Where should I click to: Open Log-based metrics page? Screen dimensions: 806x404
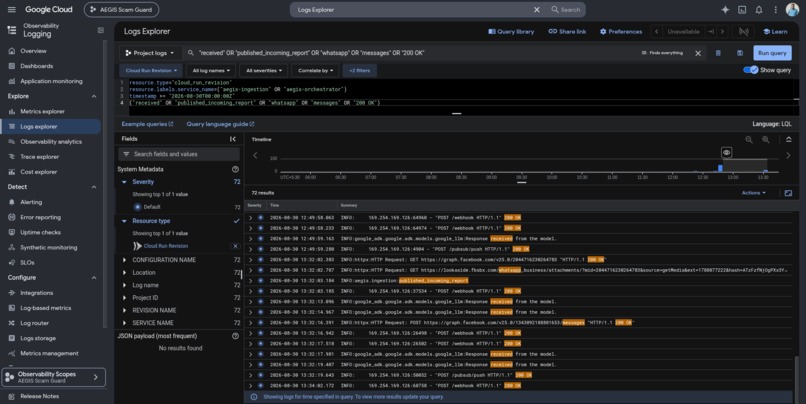click(45, 308)
